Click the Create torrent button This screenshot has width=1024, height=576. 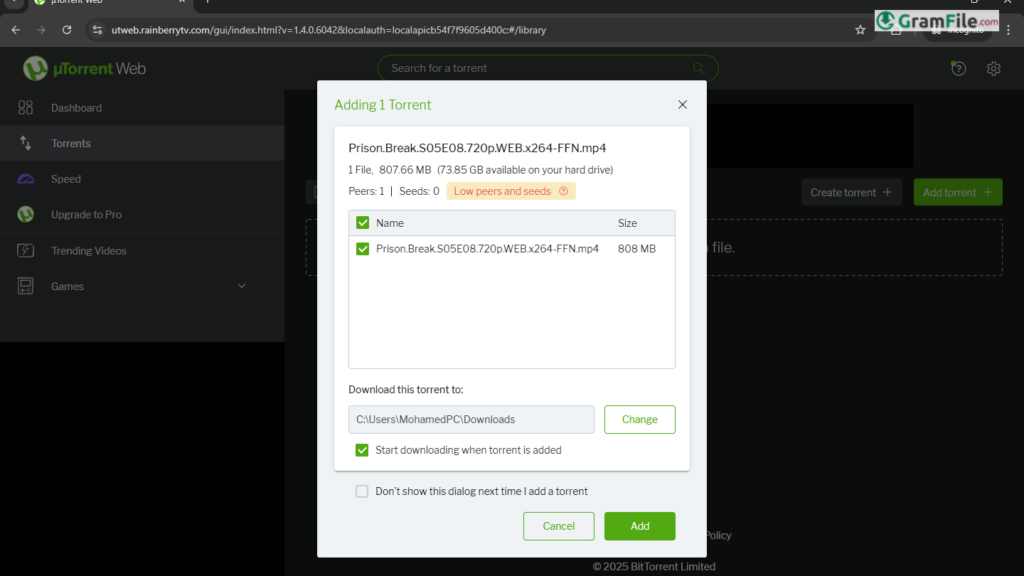tap(852, 192)
